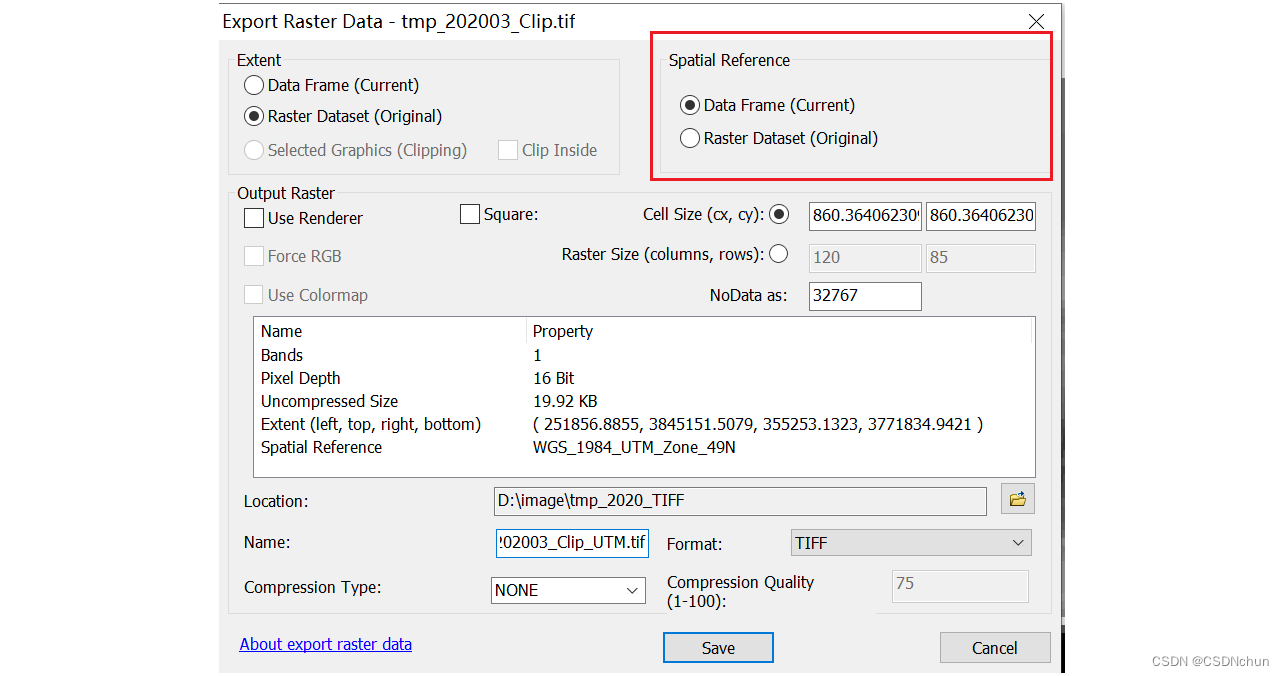
Task: Select the Name field containing 202003_Clip_UTM.tif
Action: pos(571,542)
